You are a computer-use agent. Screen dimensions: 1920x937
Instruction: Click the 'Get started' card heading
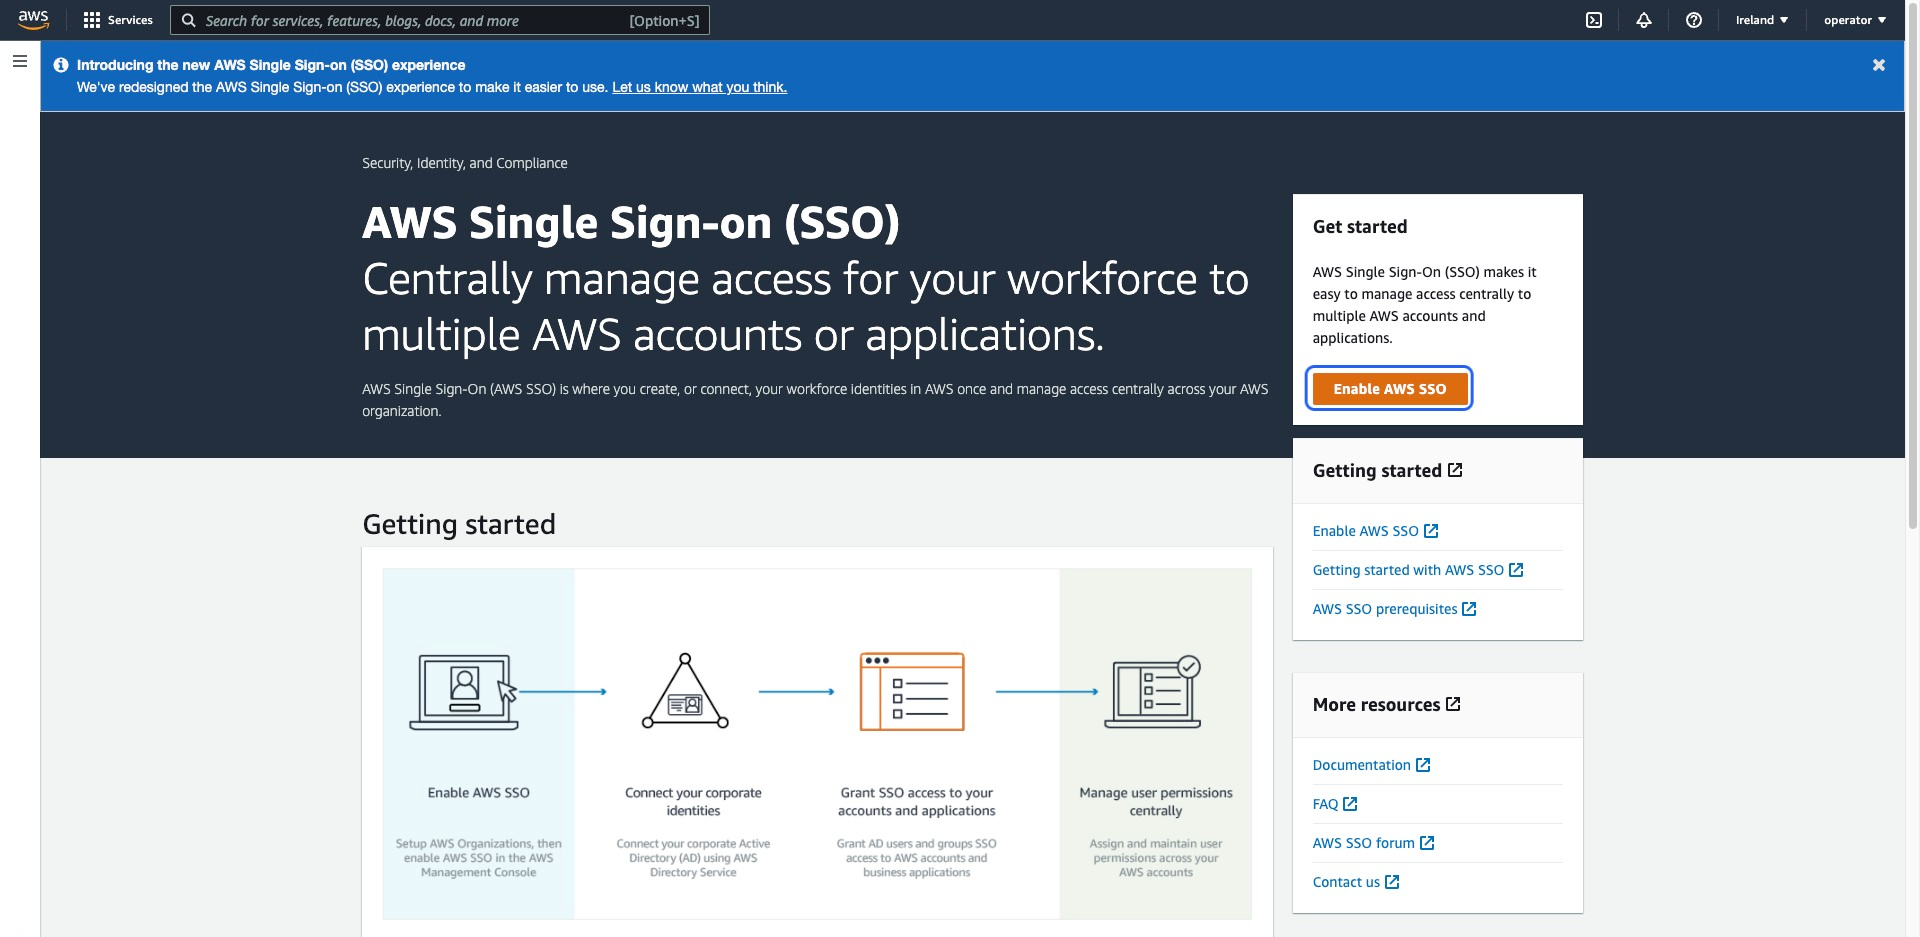pos(1360,227)
